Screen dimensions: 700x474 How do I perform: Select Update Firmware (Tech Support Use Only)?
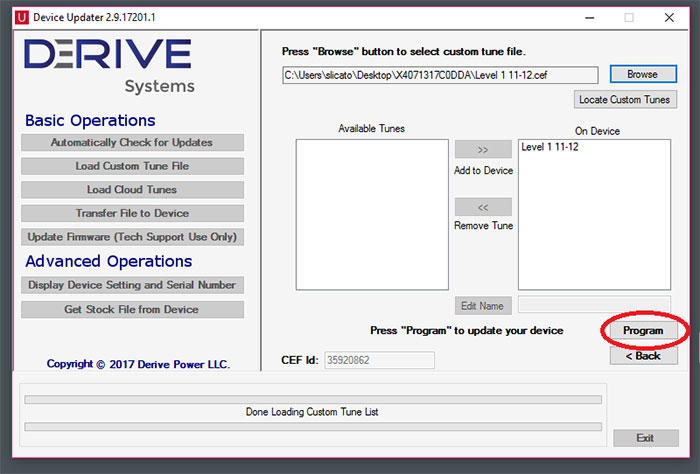tap(132, 237)
